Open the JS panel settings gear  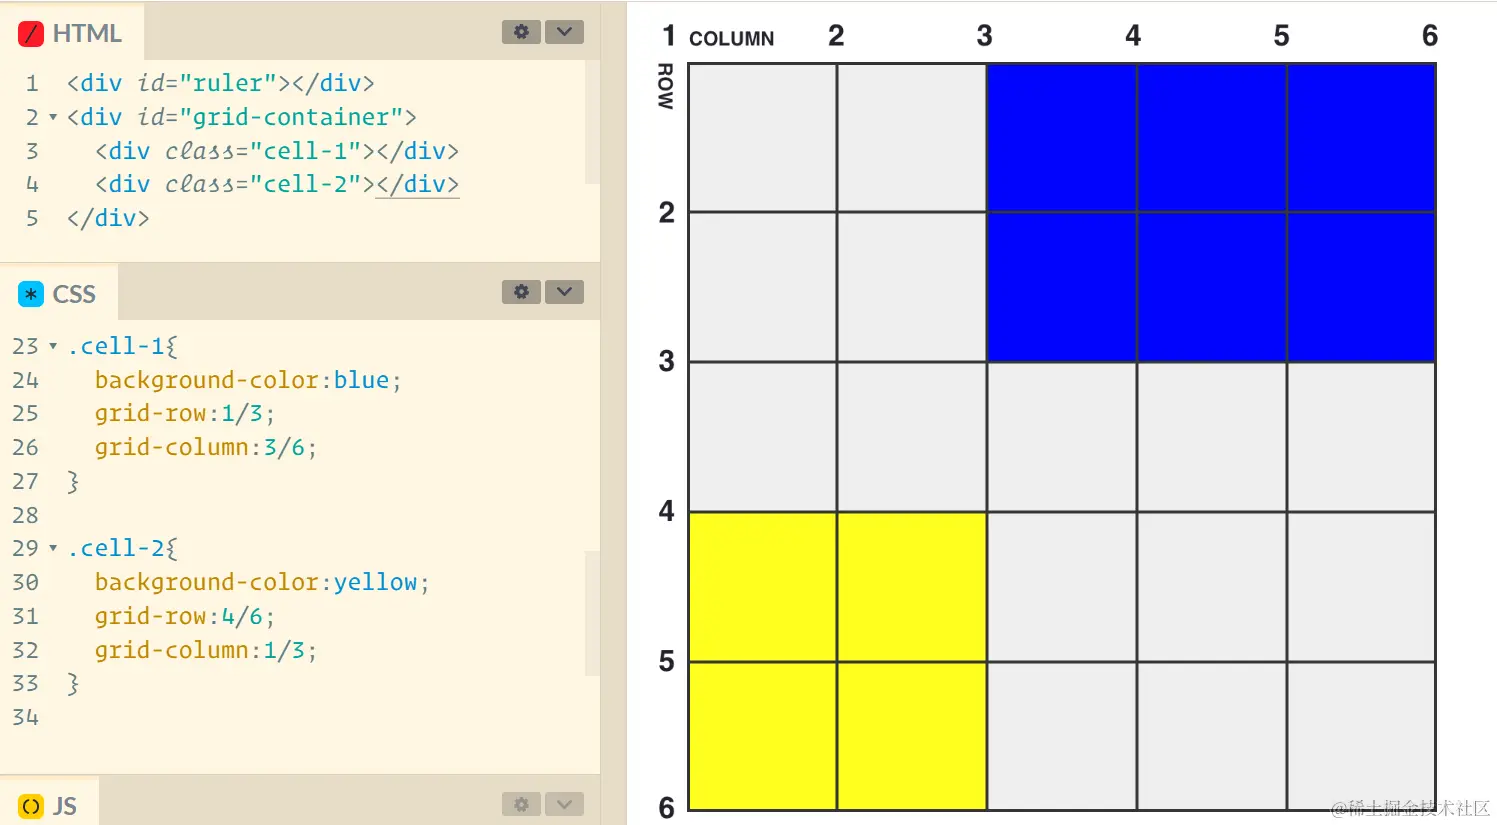(x=520, y=803)
